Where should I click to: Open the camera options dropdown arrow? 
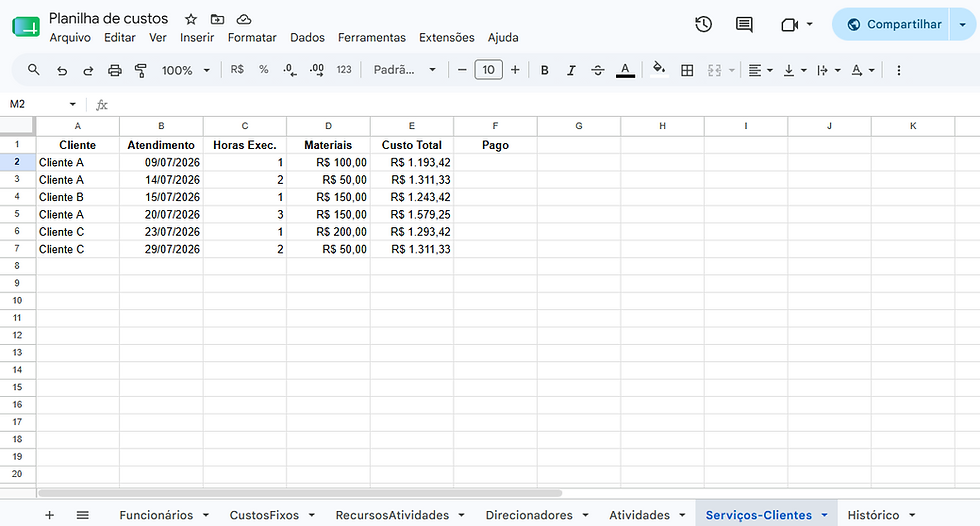coord(809,24)
